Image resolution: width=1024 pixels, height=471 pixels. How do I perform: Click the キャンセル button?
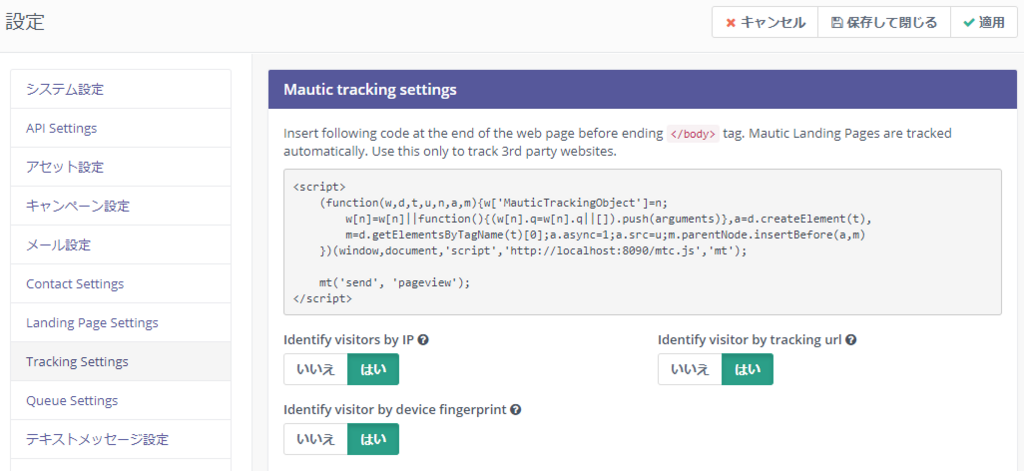[765, 23]
